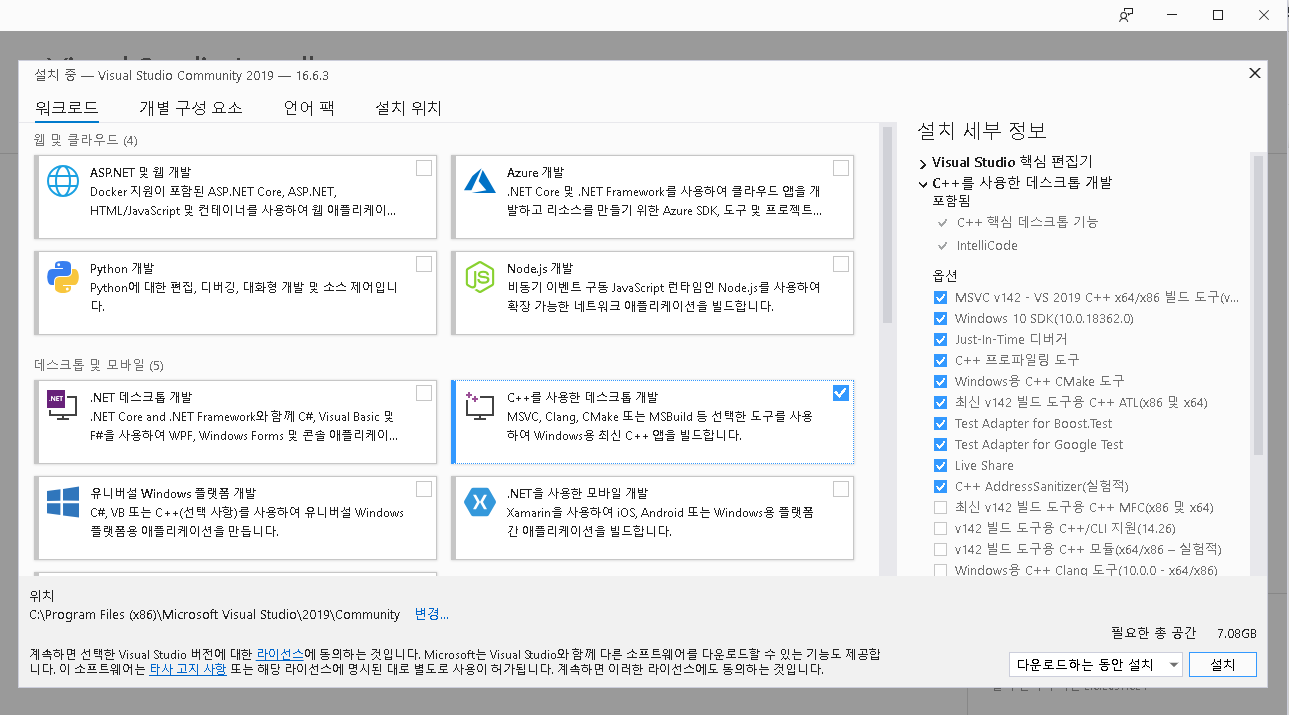Enable the Azure development workload checkbox
The width and height of the screenshot is (1289, 715).
click(840, 168)
